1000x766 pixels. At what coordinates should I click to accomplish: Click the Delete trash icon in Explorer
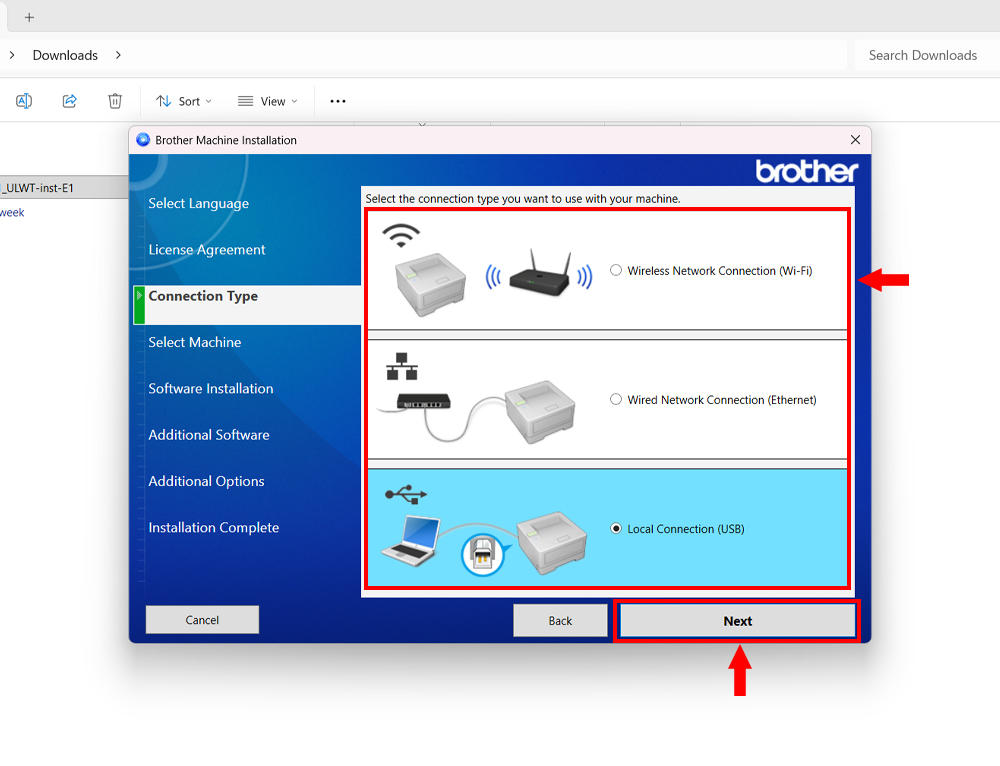pyautogui.click(x=115, y=101)
